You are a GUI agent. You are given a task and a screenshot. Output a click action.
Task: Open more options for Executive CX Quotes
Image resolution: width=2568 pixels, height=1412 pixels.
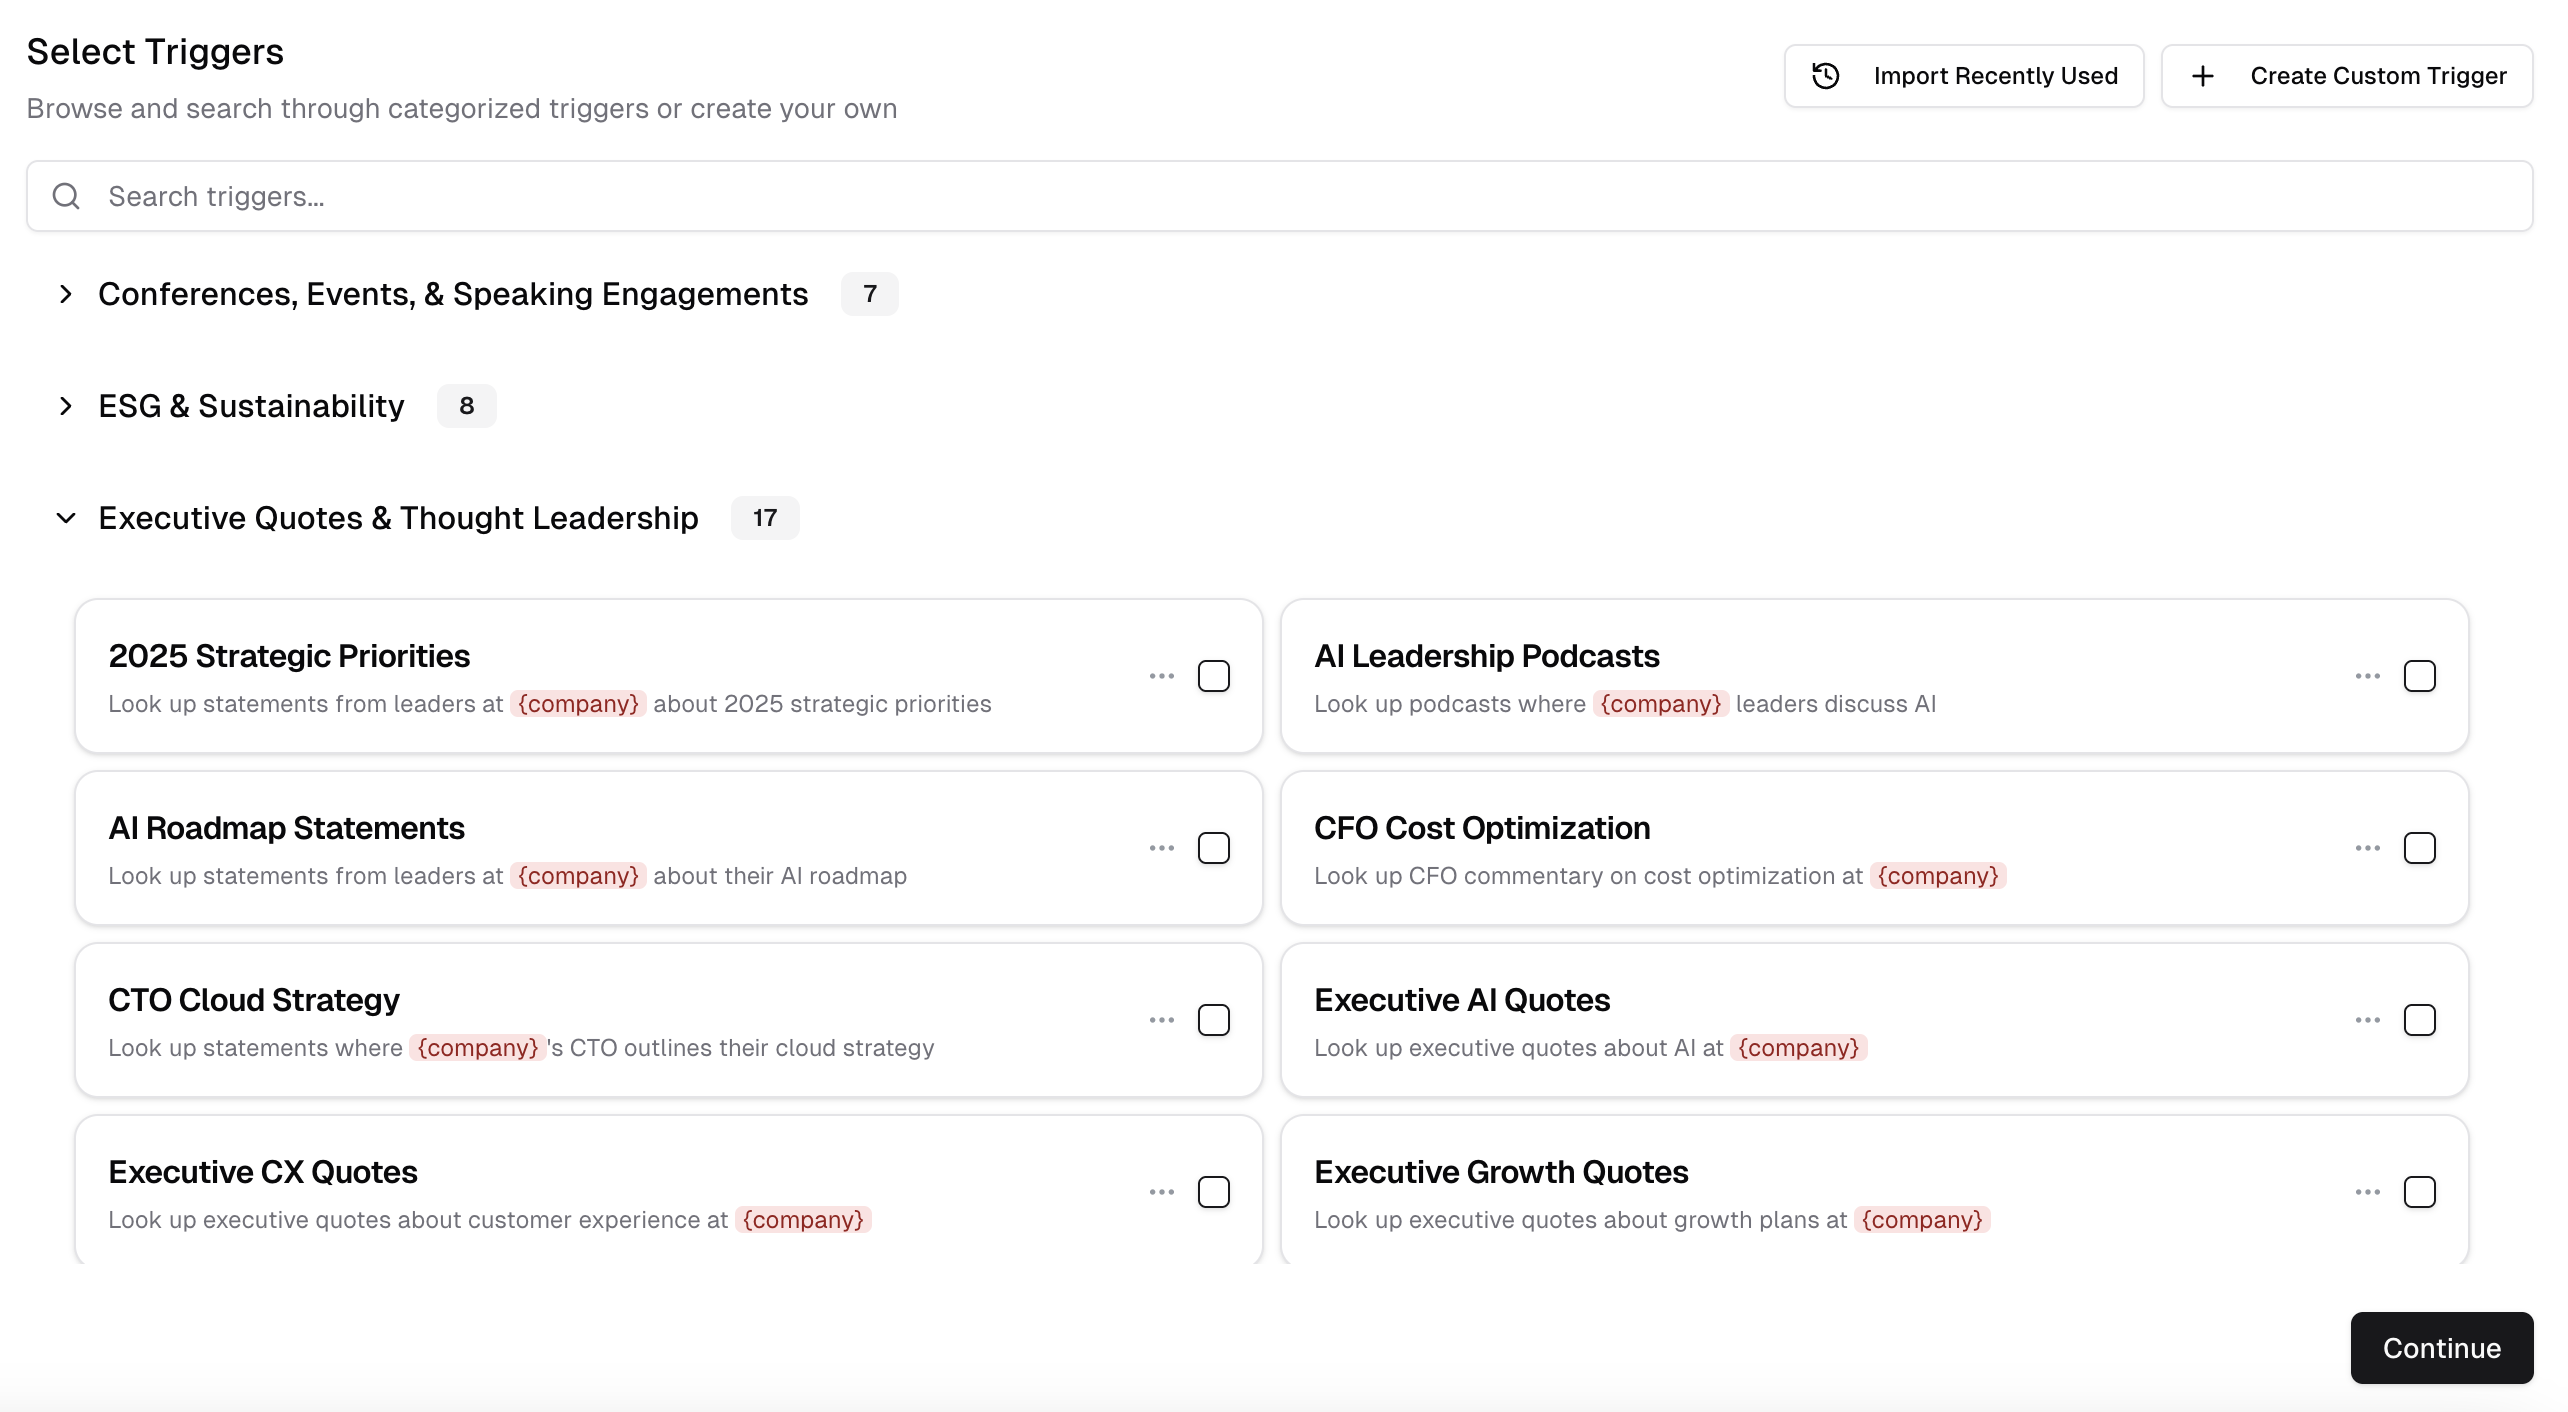coord(1161,1192)
